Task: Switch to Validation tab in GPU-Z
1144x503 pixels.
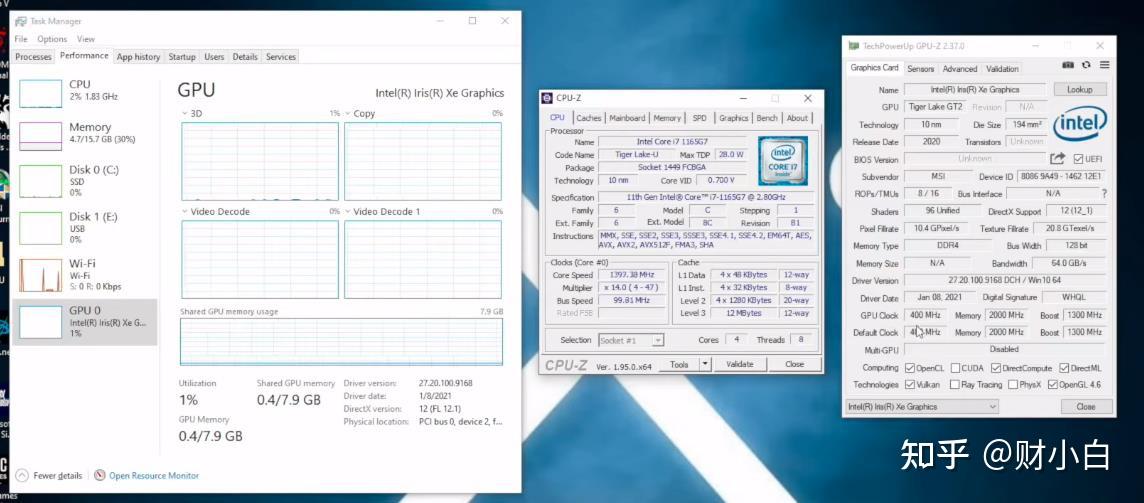Action: click(x=1002, y=69)
